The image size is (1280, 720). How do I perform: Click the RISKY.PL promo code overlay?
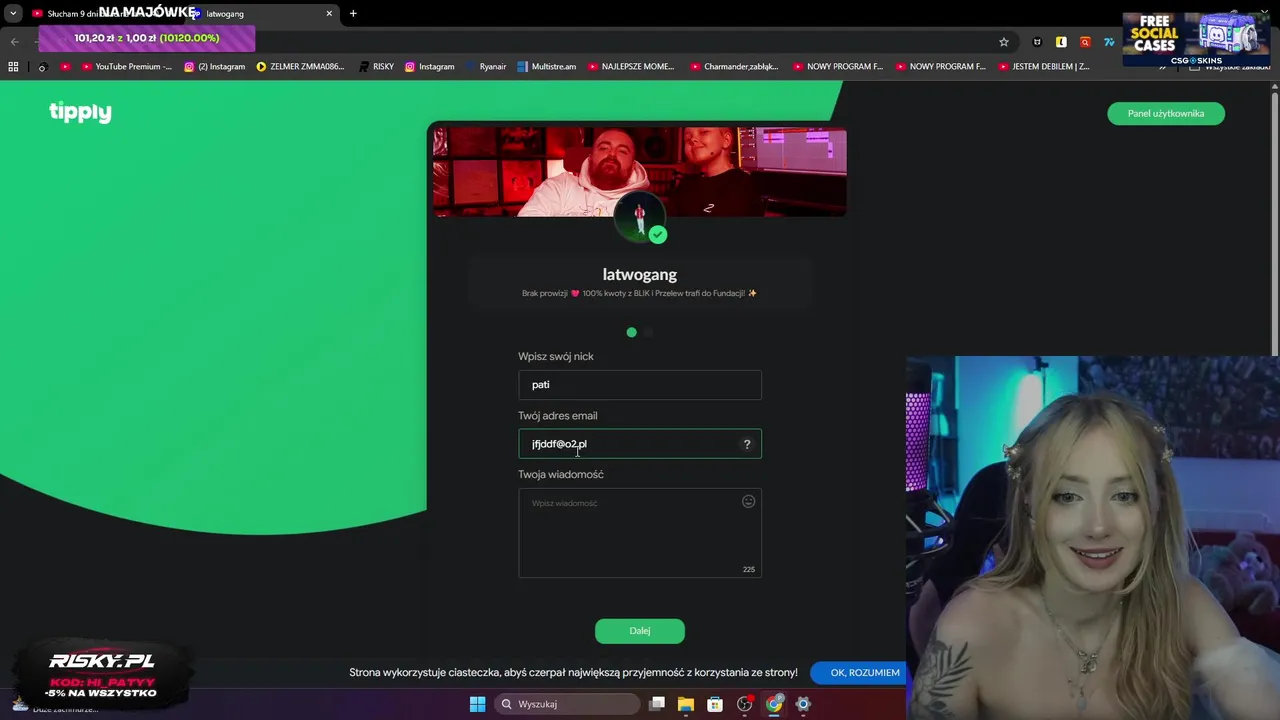click(102, 675)
